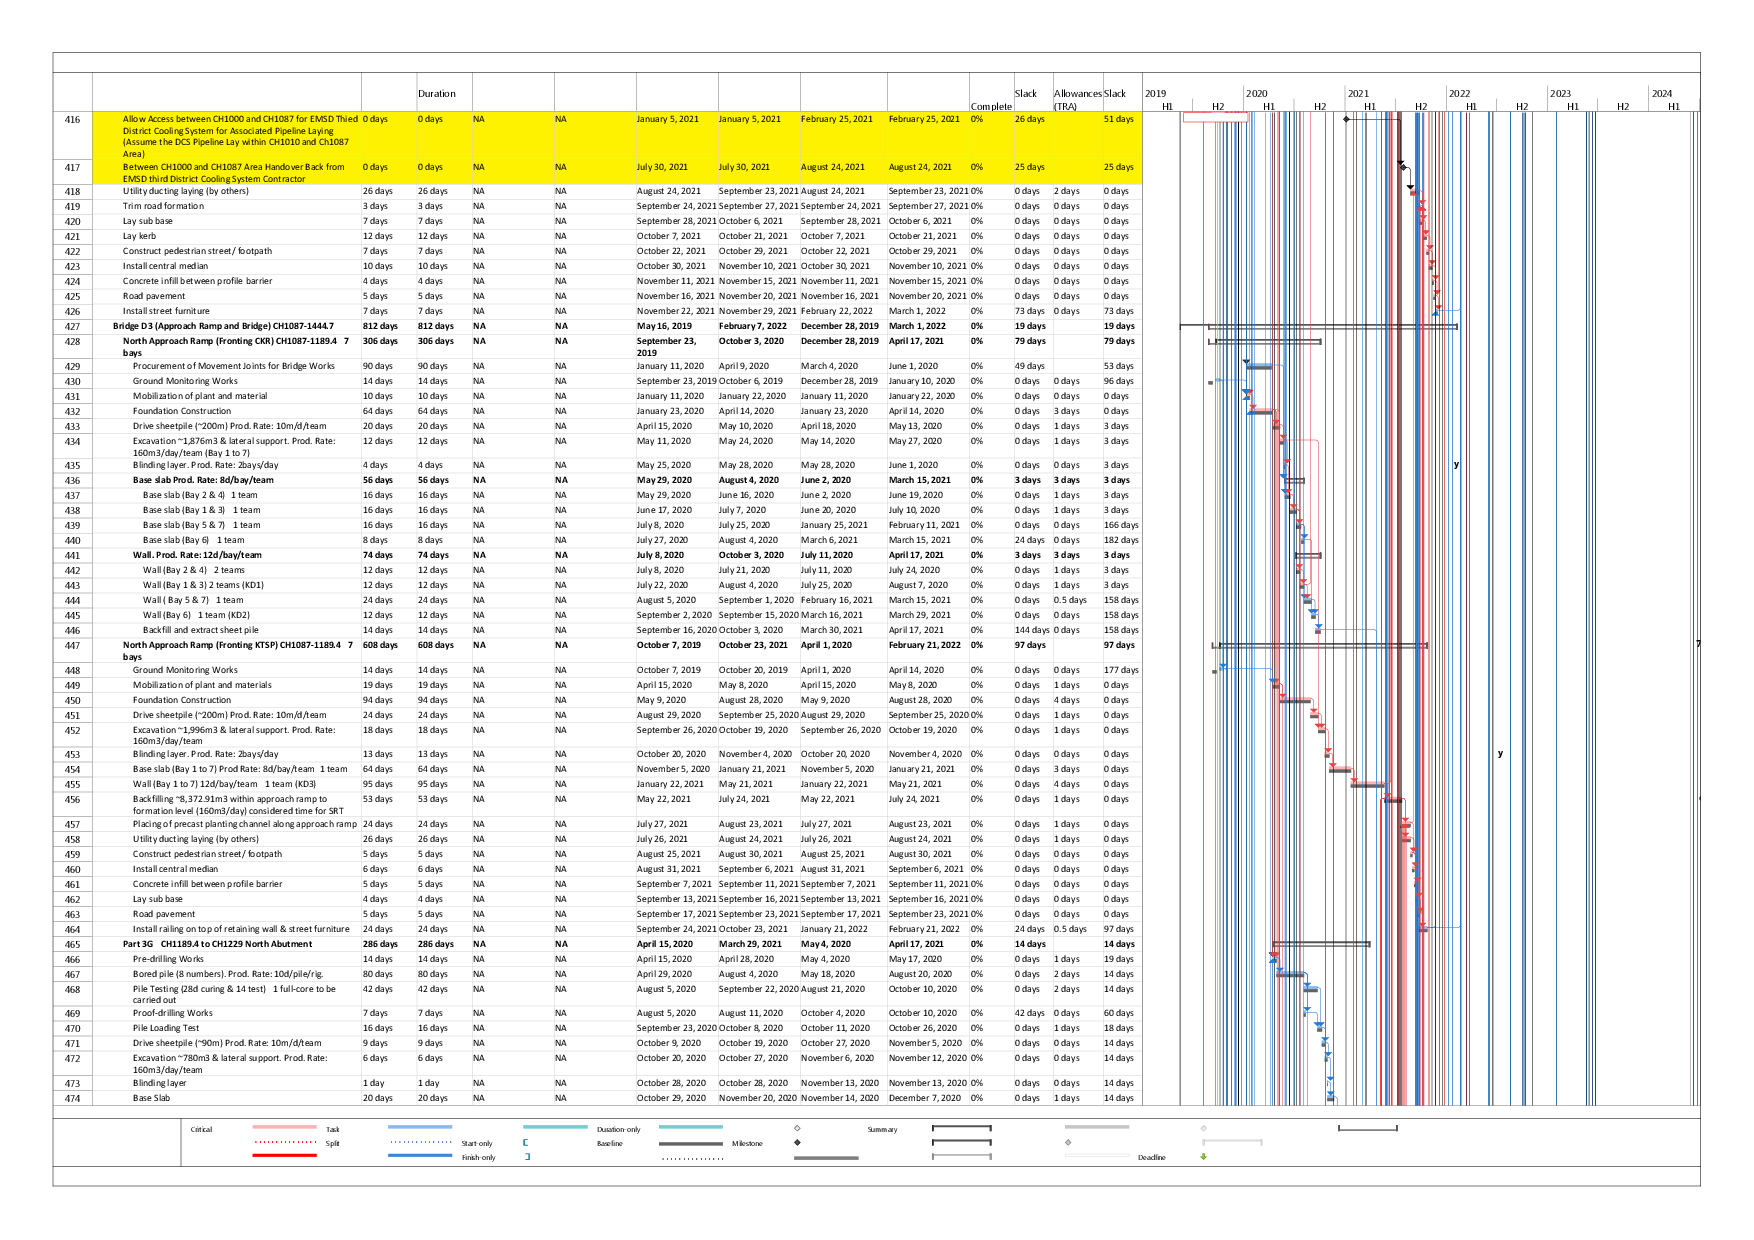Click 'Install railing on top of retaining wall' task
The width and height of the screenshot is (1754, 1240).
241,929
